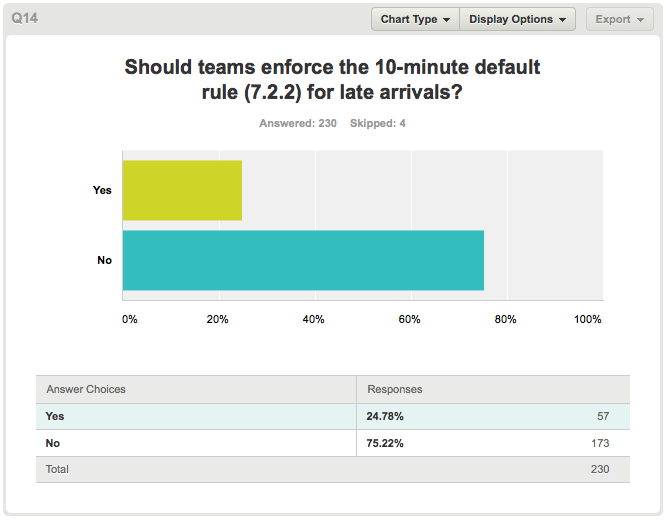Screen dimensions: 666x520
Task: Click the Answer Choices column header
Action: pyautogui.click(x=86, y=389)
